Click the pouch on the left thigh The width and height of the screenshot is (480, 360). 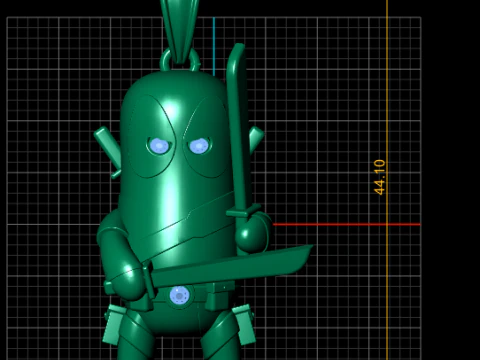coord(114,324)
